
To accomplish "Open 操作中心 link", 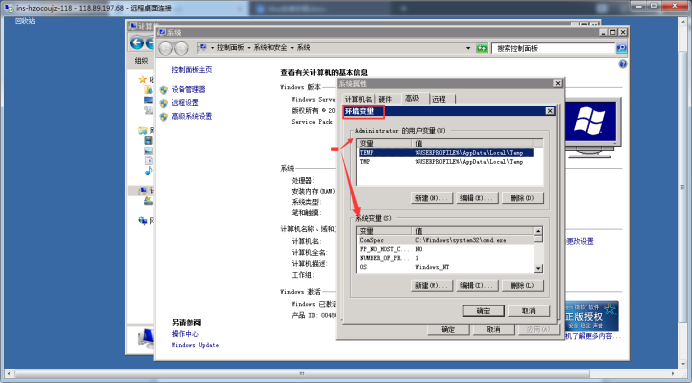I will (185, 334).
